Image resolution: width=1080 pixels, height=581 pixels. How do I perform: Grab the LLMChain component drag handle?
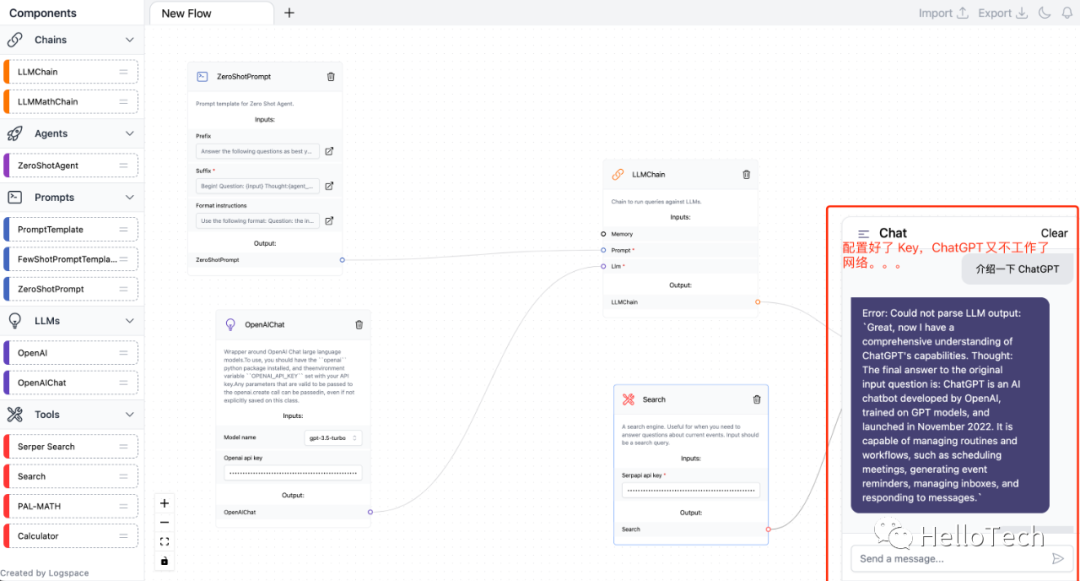point(123,72)
